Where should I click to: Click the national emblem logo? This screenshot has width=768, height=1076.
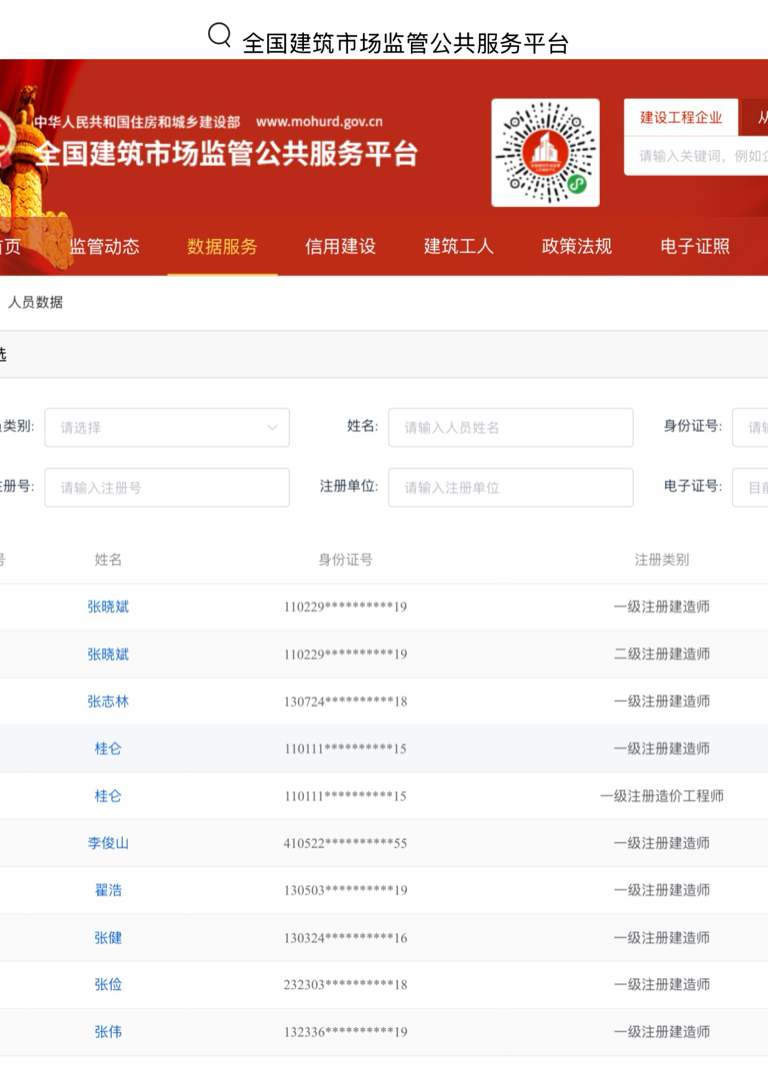pos(8,141)
